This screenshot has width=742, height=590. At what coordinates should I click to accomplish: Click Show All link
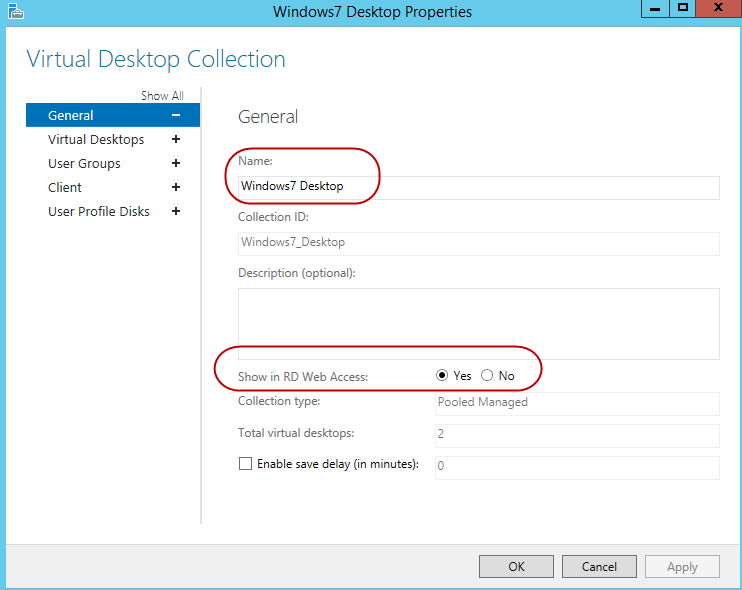pos(162,96)
